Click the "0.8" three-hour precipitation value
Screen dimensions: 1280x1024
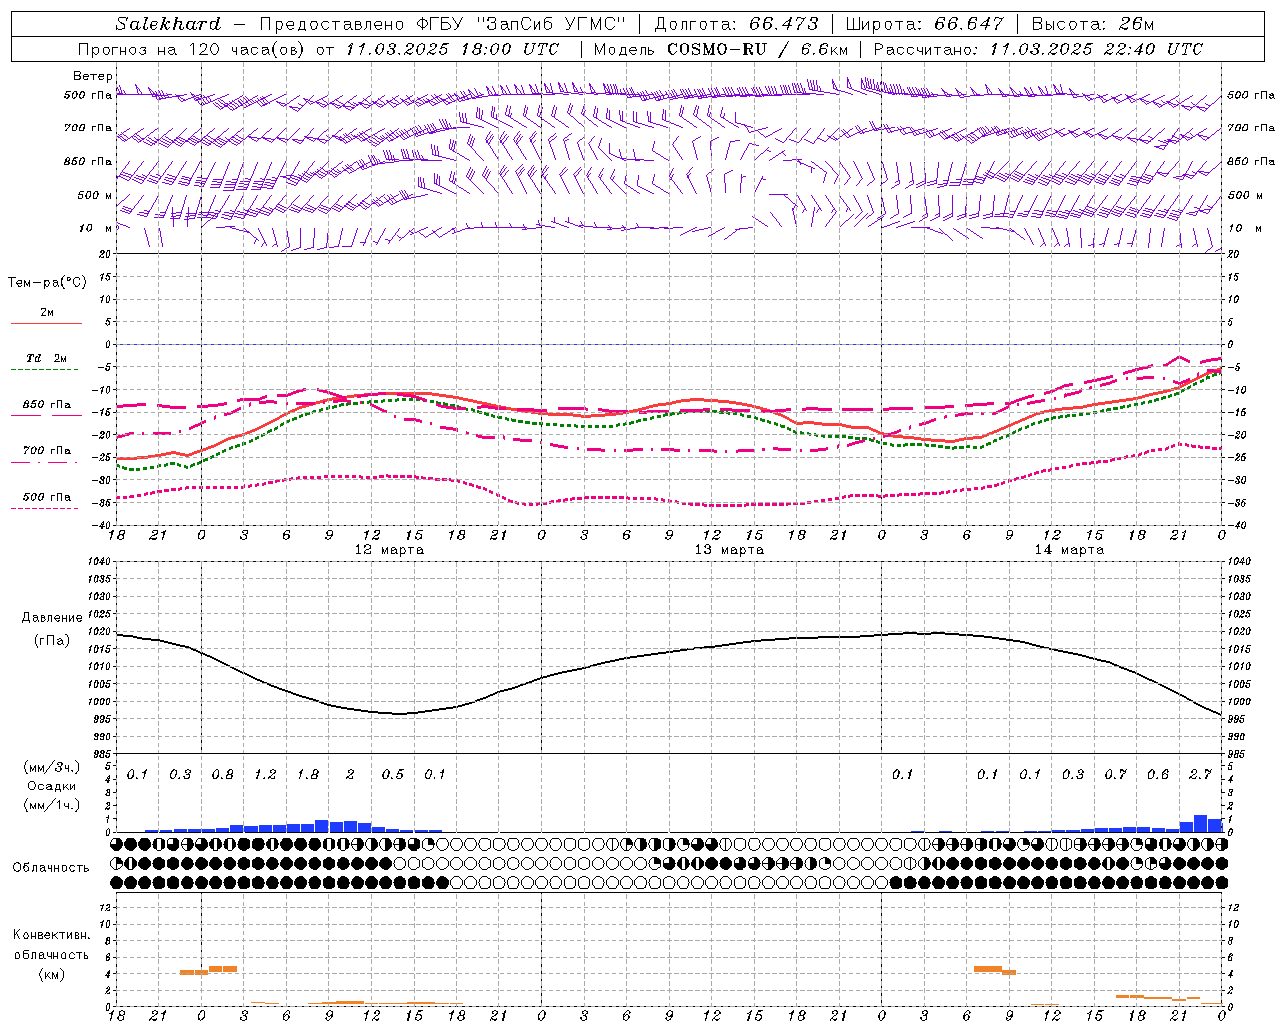(x=223, y=774)
